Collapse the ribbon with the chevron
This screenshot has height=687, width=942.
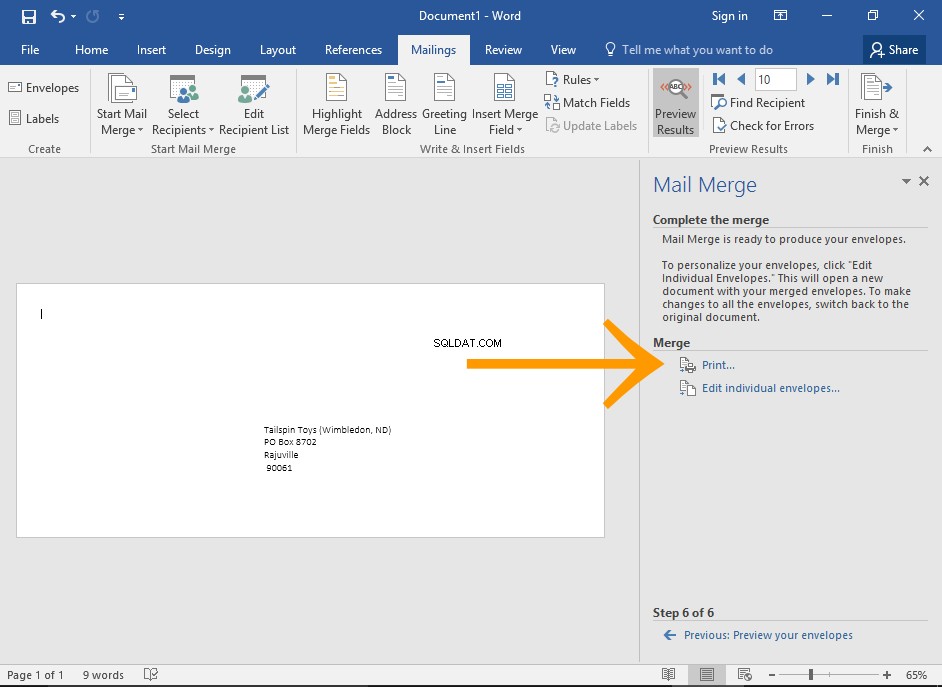click(x=928, y=149)
